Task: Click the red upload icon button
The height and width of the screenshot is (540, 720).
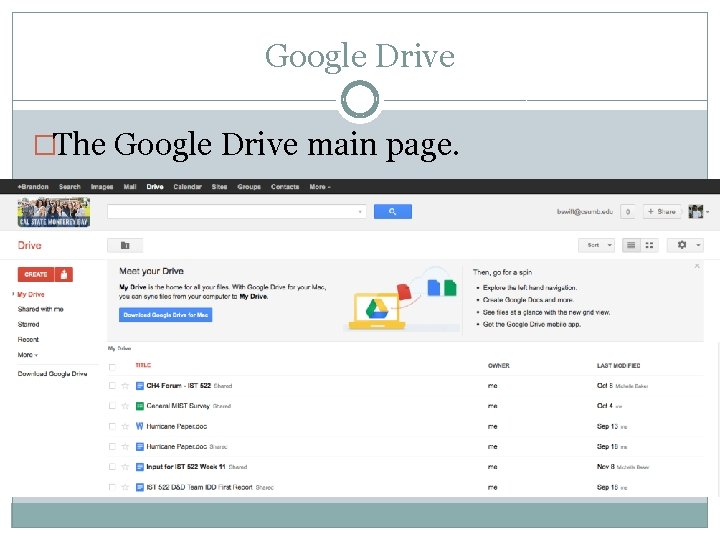Action: coord(64,275)
